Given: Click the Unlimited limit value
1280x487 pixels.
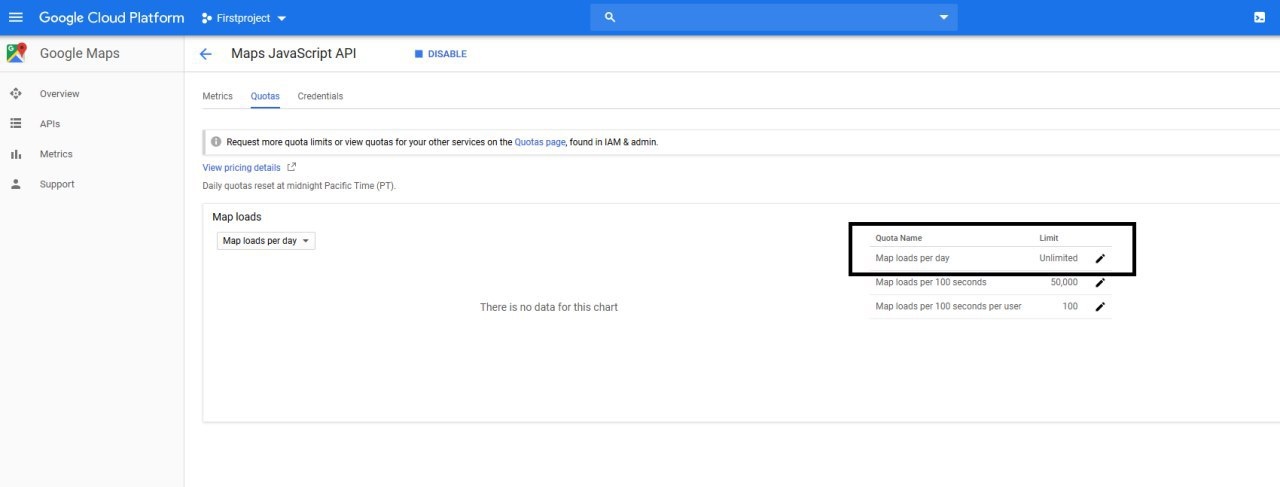Looking at the screenshot, I should point(1058,258).
